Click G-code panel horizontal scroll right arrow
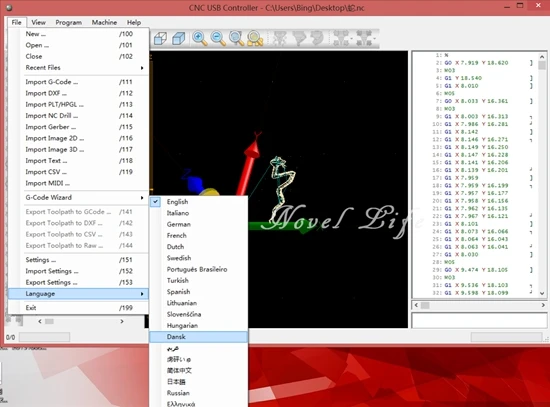Screen dimensions: 550x407 click(543, 305)
